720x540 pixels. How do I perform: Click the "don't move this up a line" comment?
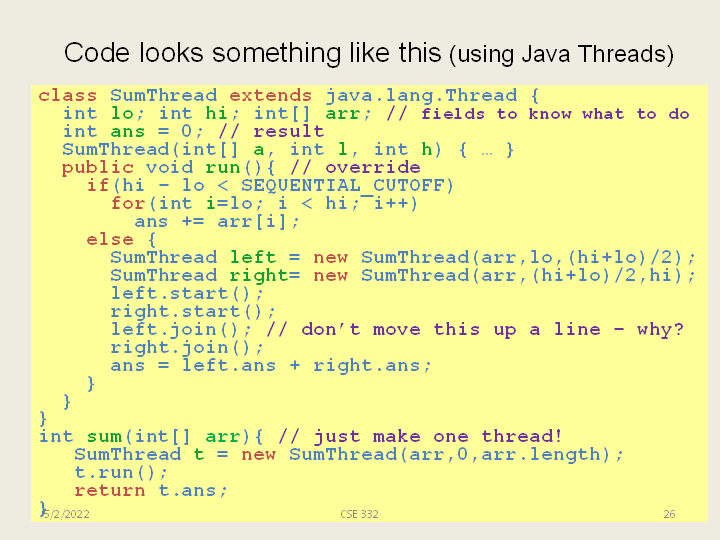click(492, 330)
